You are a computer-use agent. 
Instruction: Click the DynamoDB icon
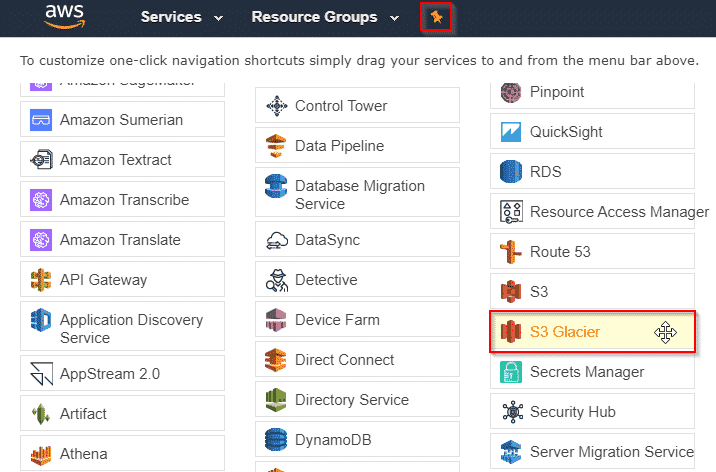(276, 440)
